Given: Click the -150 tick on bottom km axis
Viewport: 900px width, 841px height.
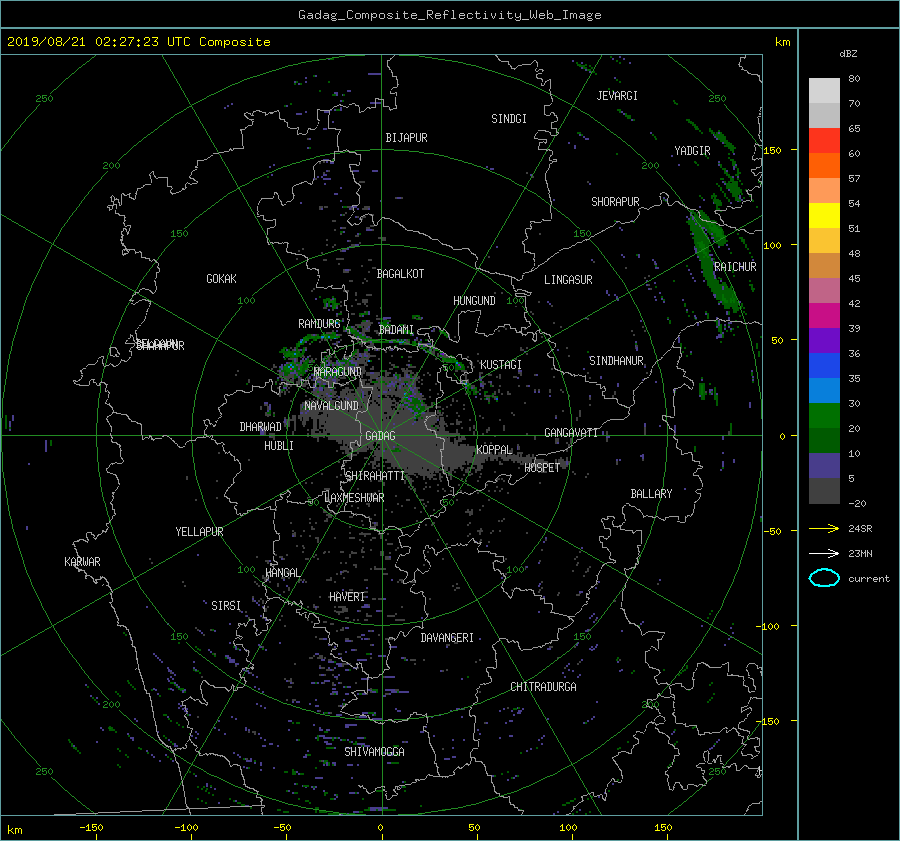Looking at the screenshot, I should point(91,827).
